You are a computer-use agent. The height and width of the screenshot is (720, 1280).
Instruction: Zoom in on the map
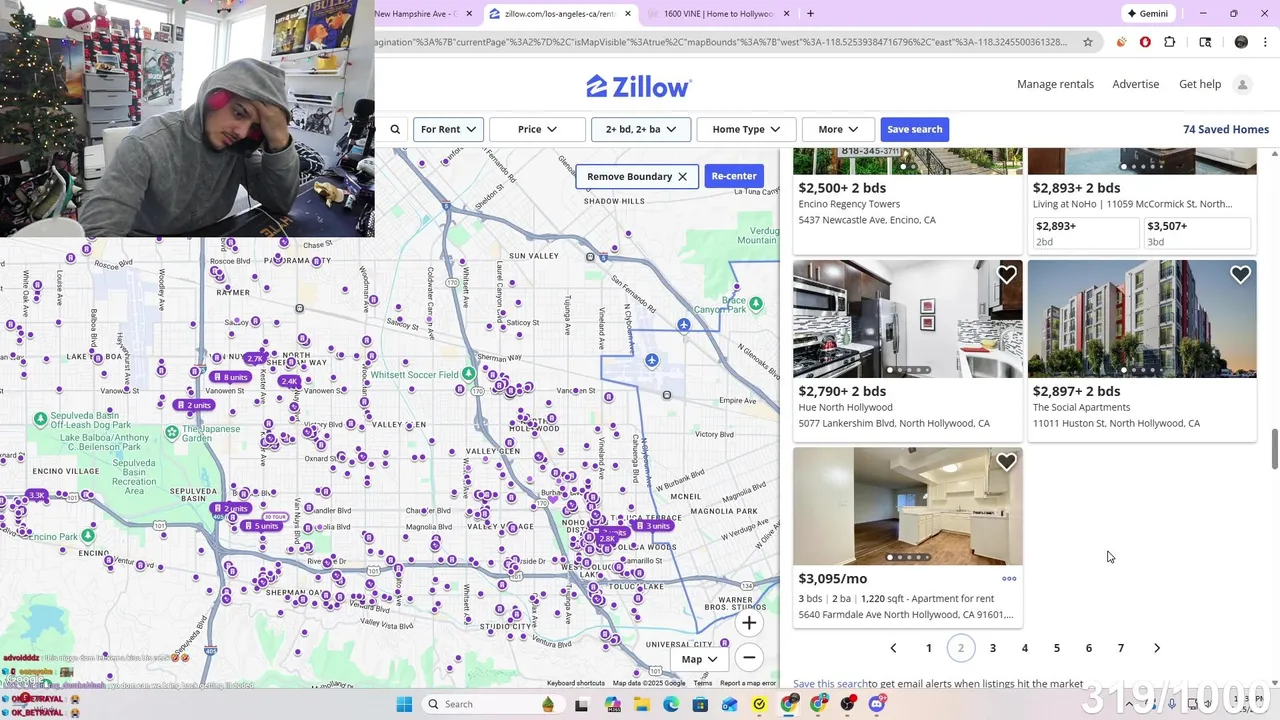tap(749, 623)
